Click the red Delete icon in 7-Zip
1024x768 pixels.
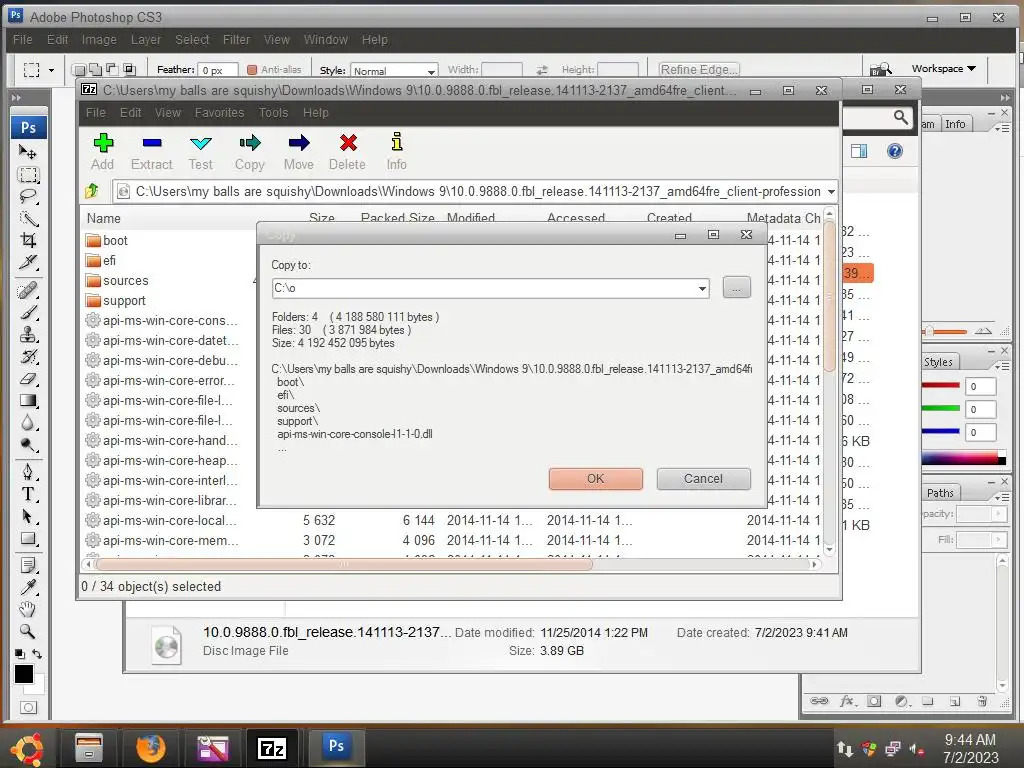pyautogui.click(x=347, y=152)
